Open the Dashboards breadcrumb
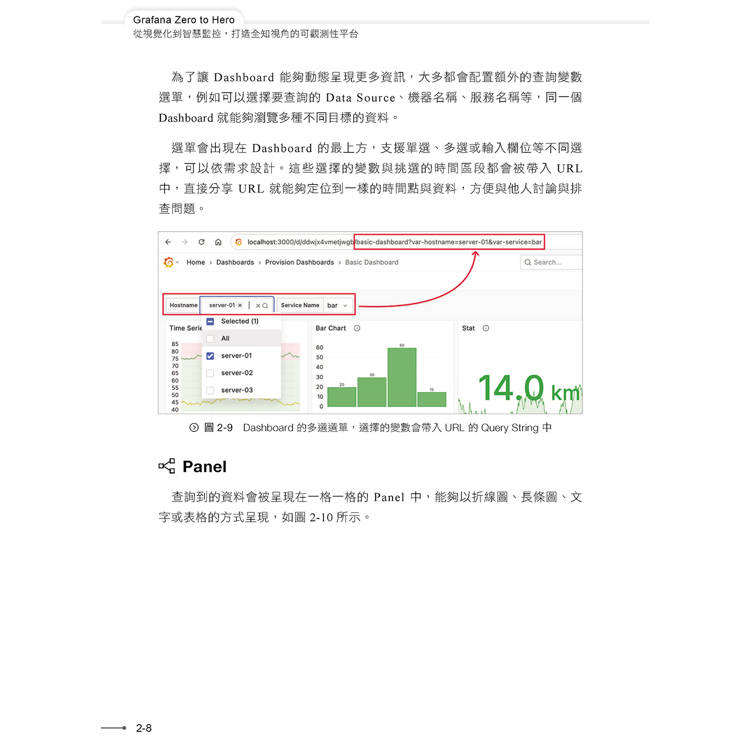 [x=235, y=262]
